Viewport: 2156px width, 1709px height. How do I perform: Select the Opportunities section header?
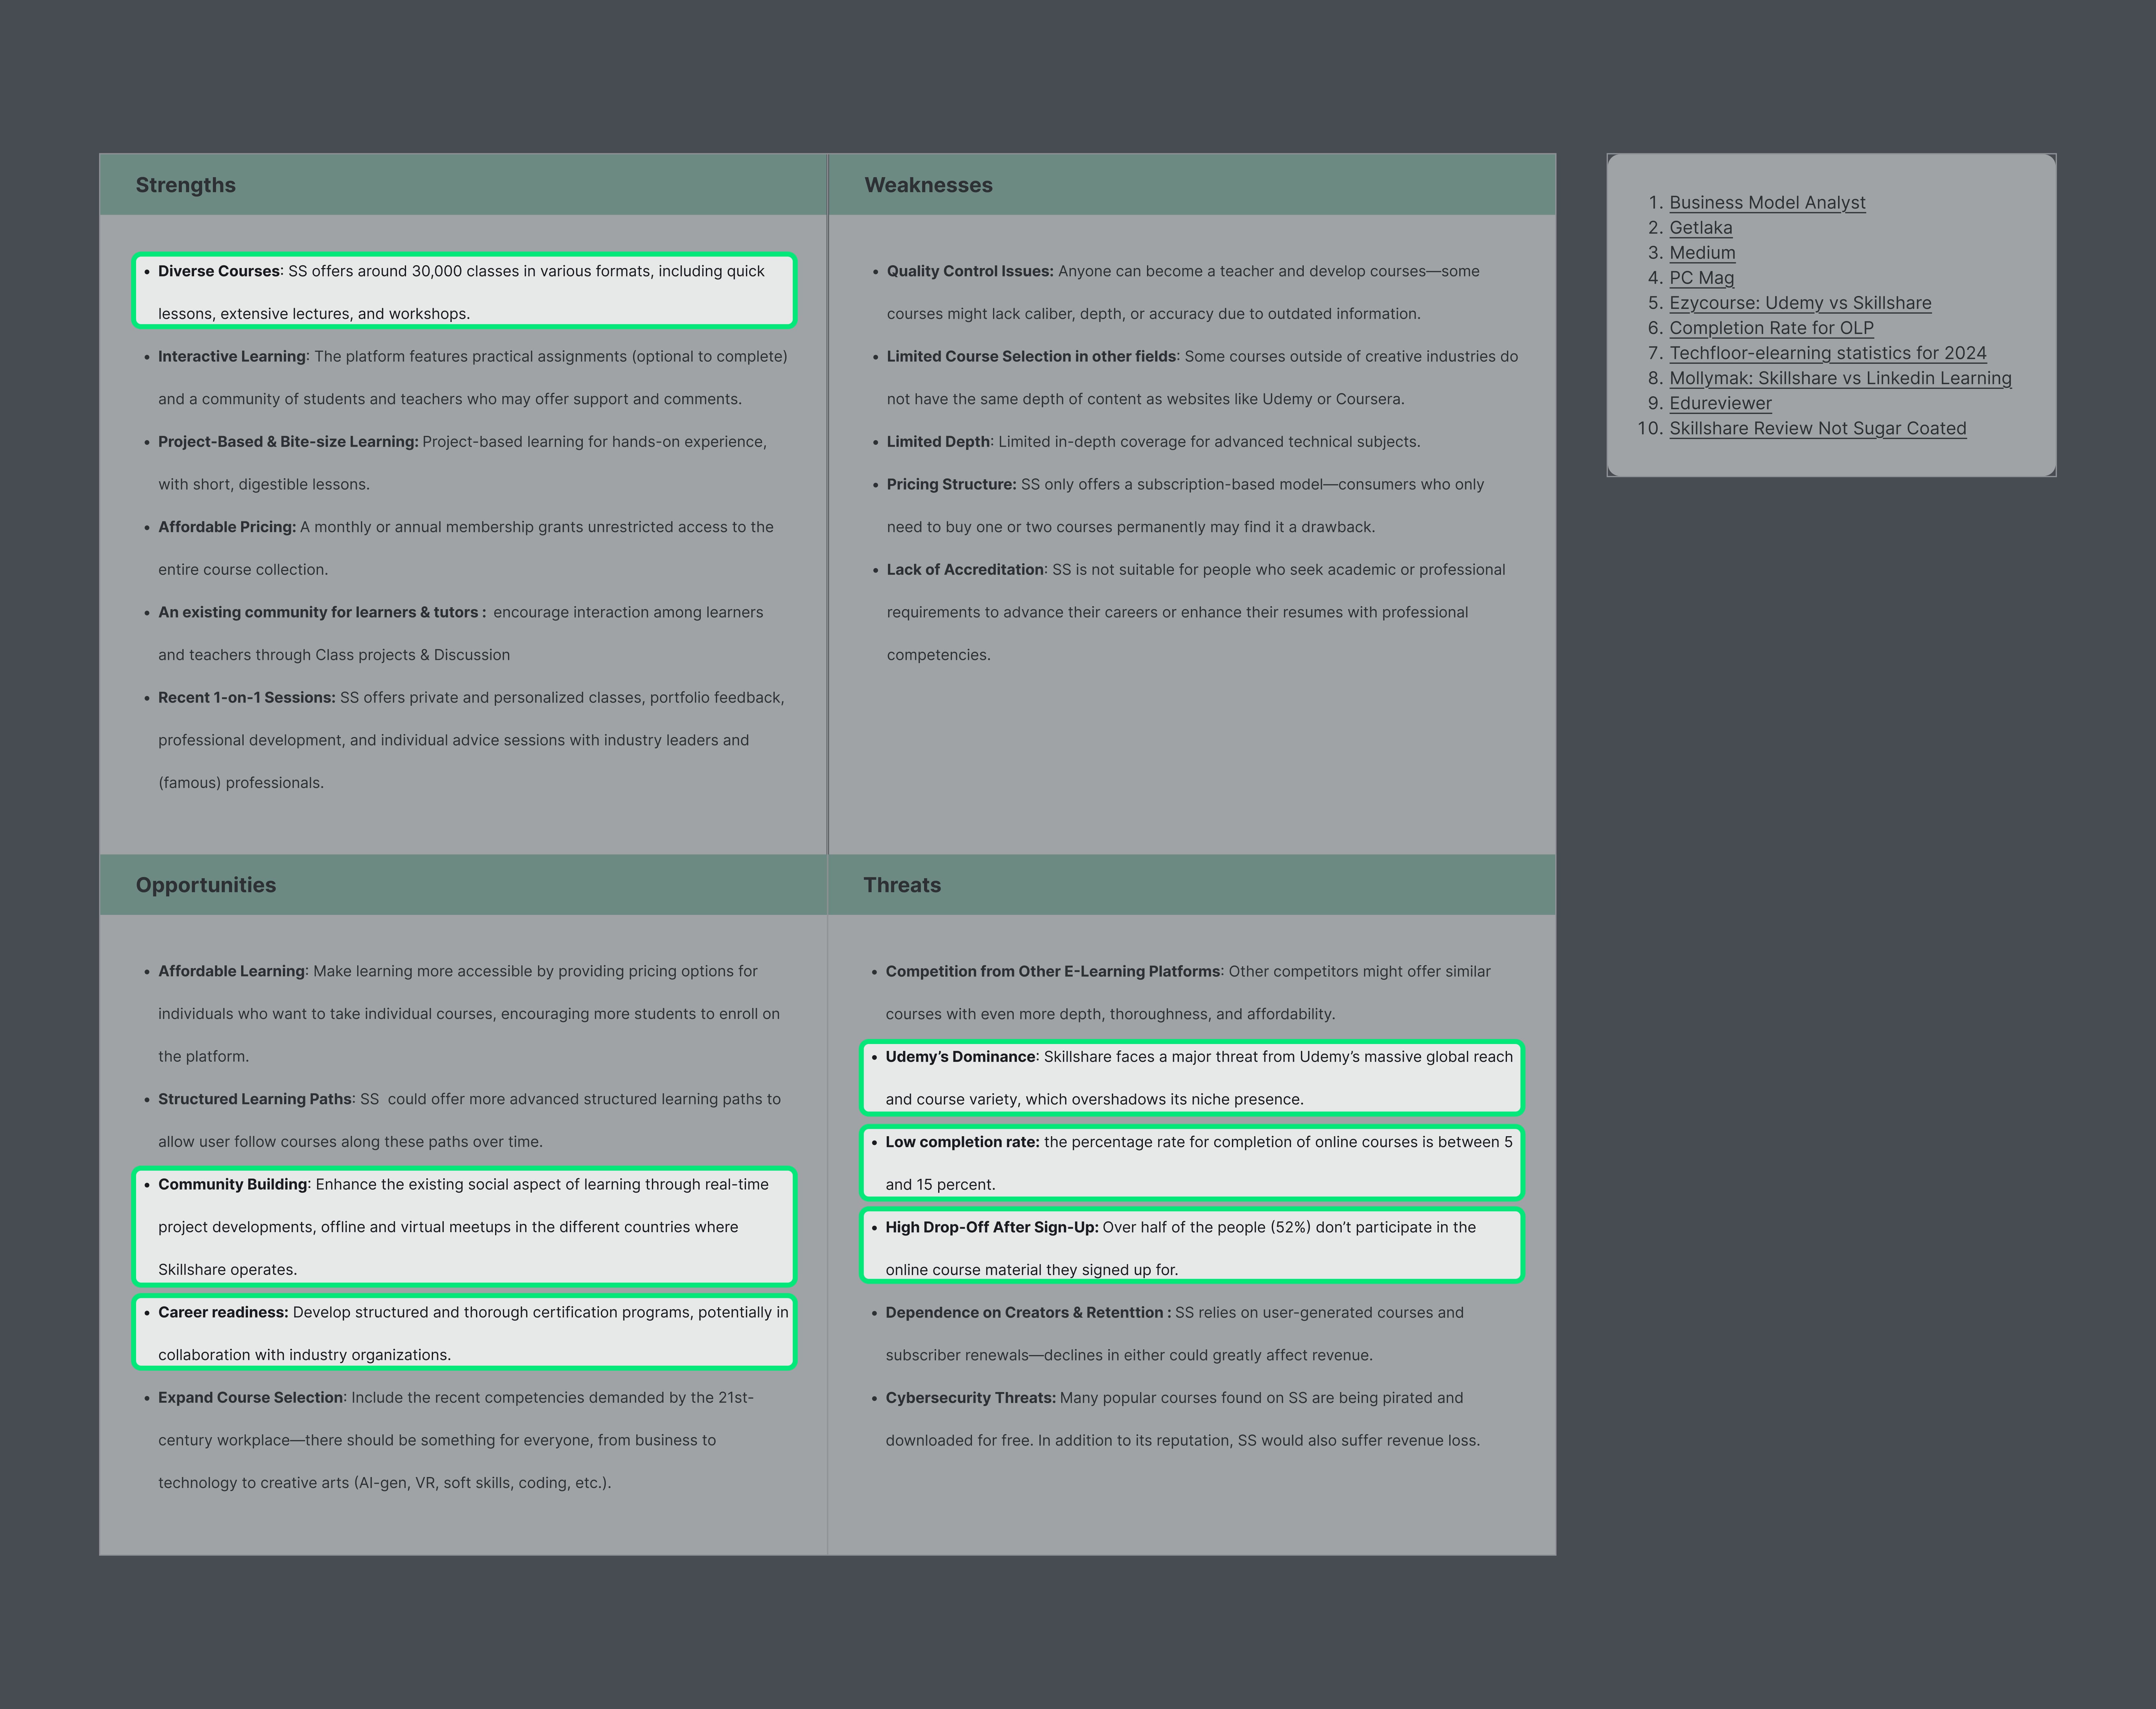(x=206, y=885)
